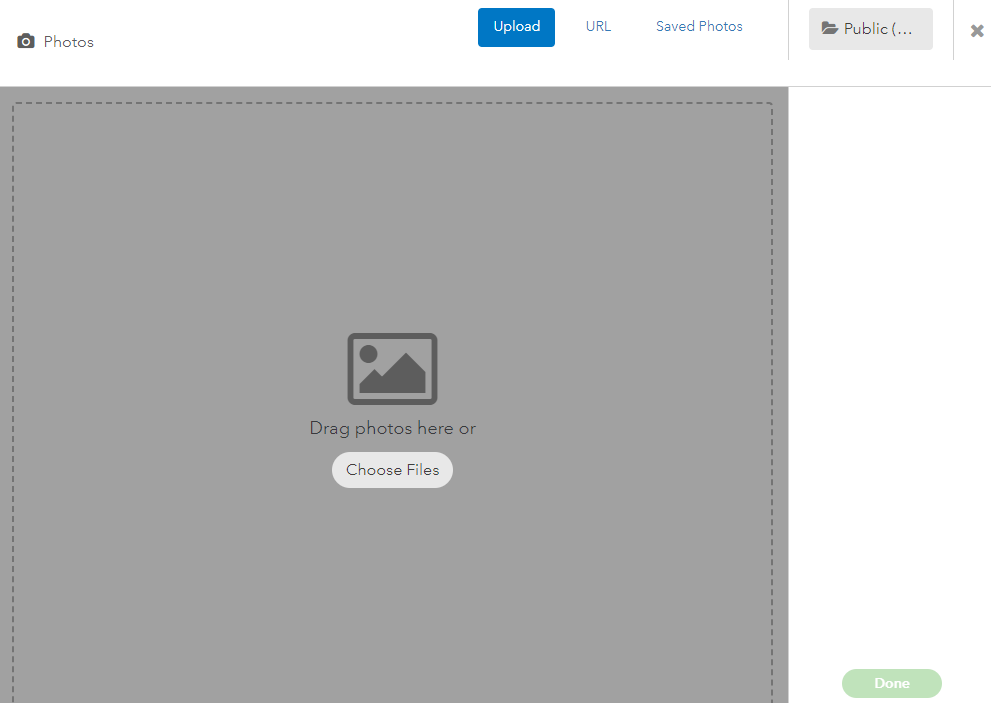Click the Choose Files button
The image size is (991, 703).
(392, 470)
